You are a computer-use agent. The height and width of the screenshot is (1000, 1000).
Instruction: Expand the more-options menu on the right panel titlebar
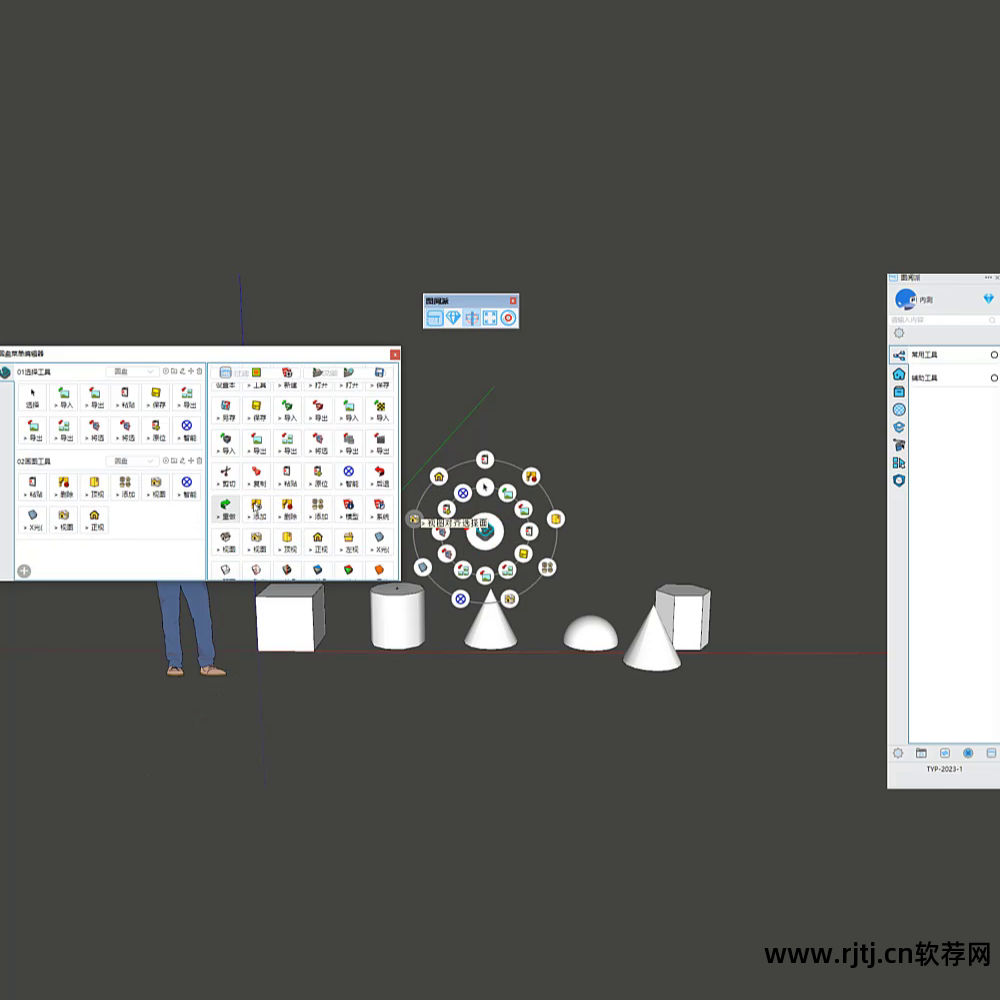[988, 277]
